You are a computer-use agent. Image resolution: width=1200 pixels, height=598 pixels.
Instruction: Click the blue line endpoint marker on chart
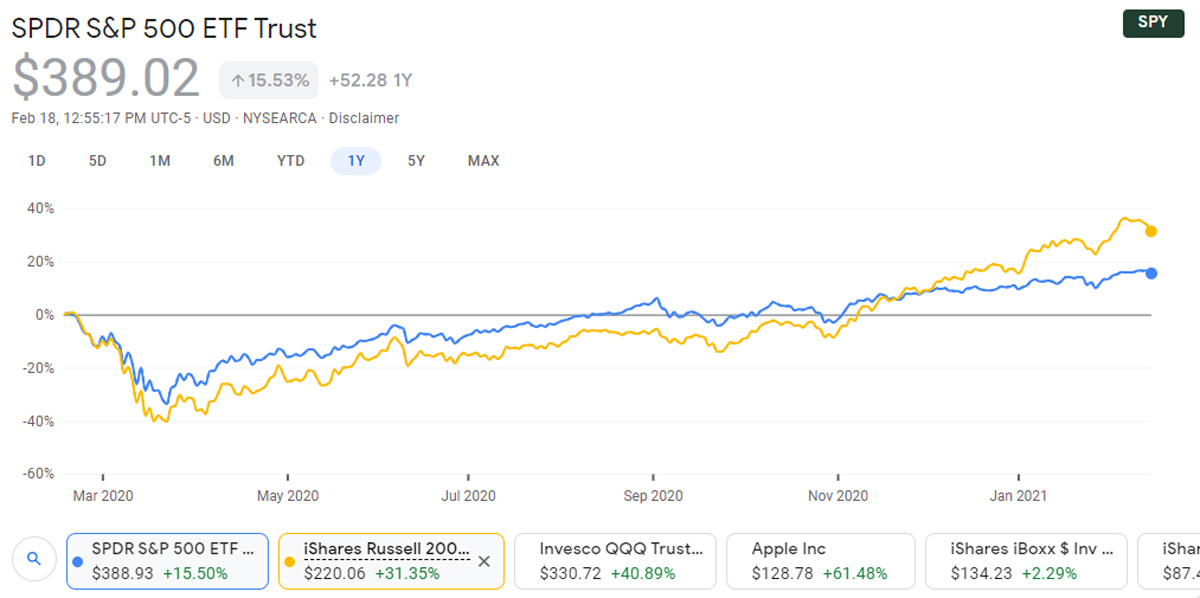coord(1152,273)
